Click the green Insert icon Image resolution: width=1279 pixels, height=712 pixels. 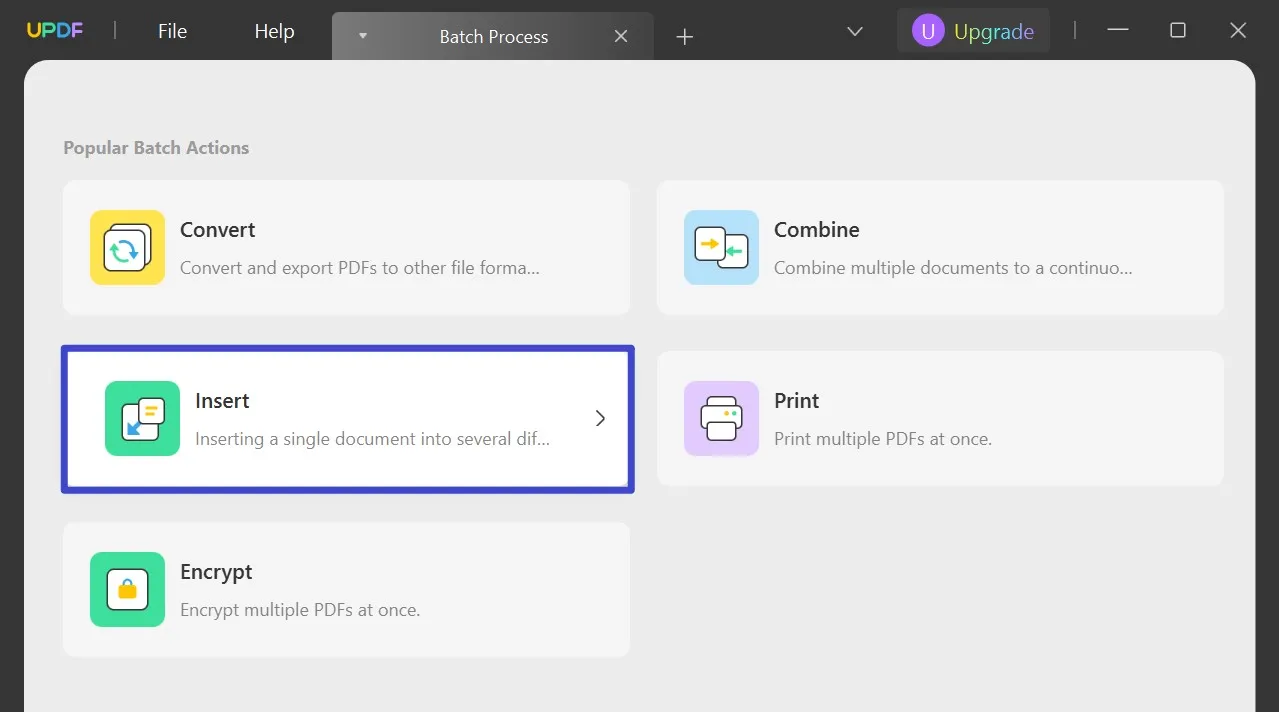pos(141,418)
